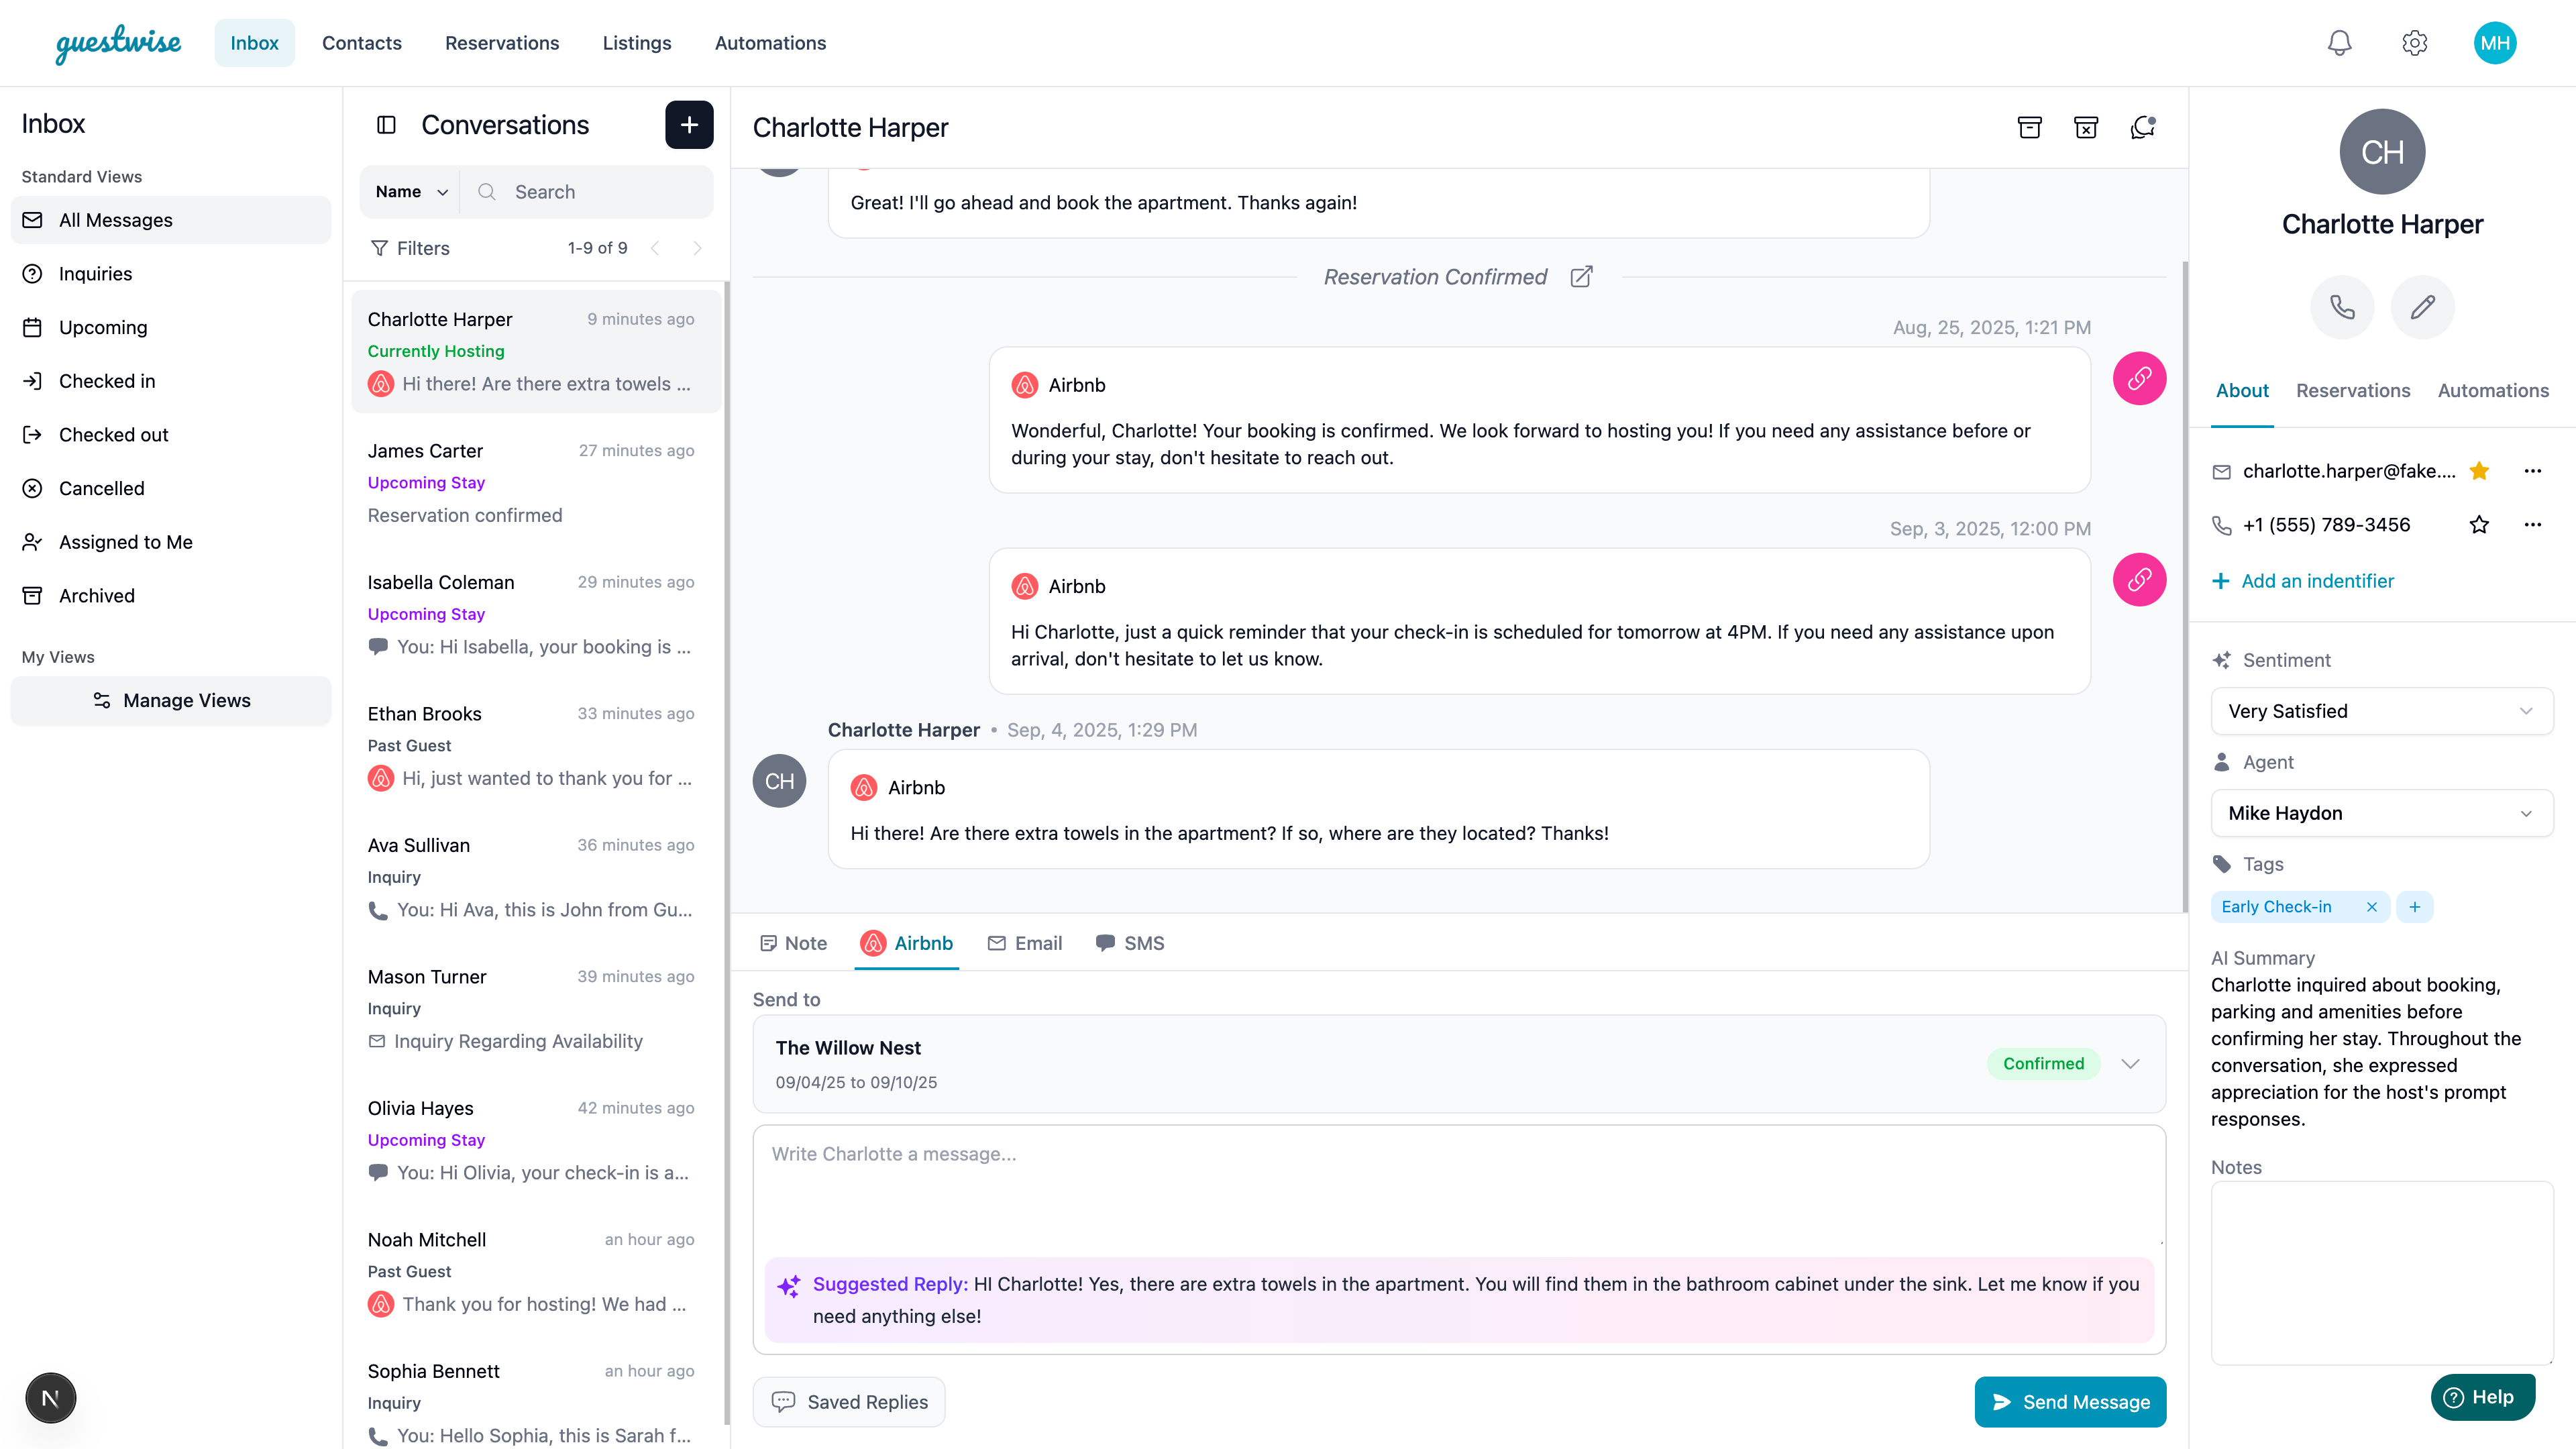Click the phone call icon under Charlotte's avatar

[2342, 307]
